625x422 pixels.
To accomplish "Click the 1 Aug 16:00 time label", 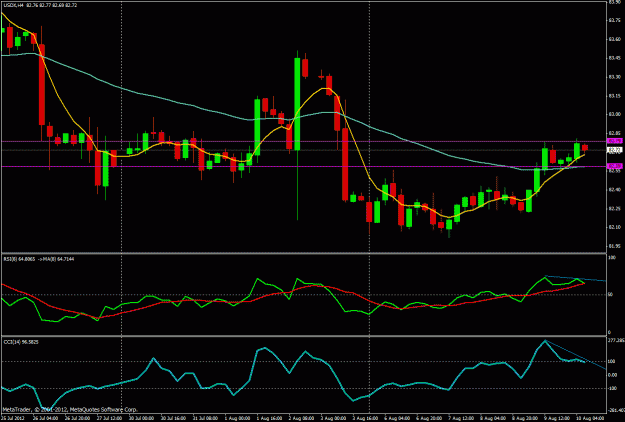I will (x=268, y=418).
